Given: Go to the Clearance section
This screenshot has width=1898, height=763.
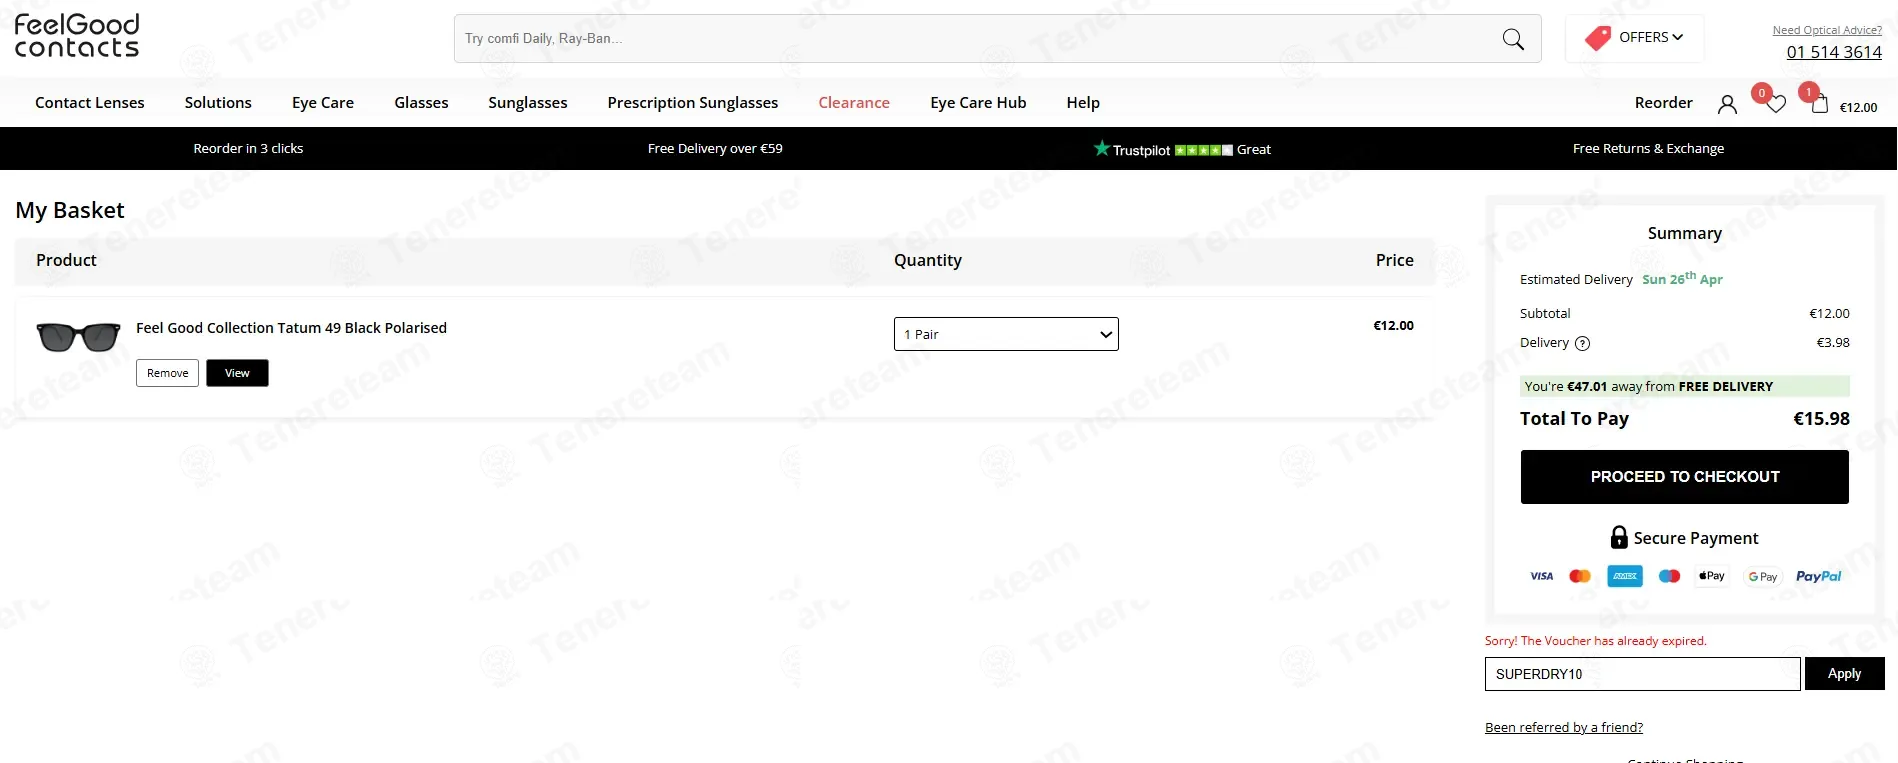Looking at the screenshot, I should pos(854,102).
